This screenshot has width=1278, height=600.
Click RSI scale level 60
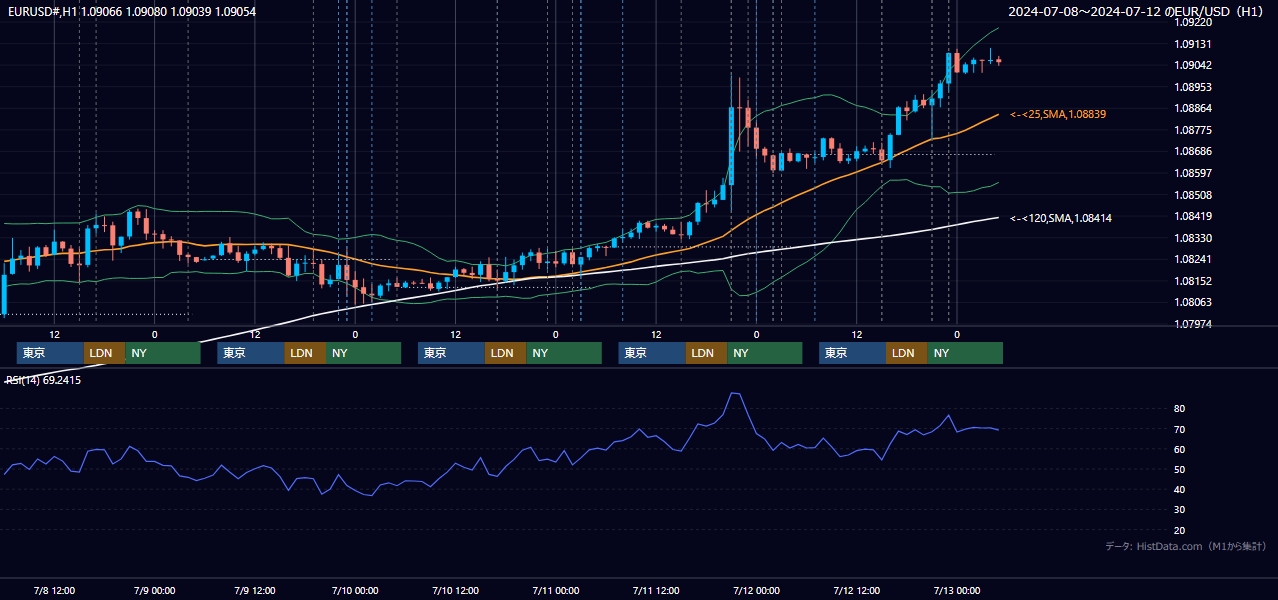tap(1179, 449)
